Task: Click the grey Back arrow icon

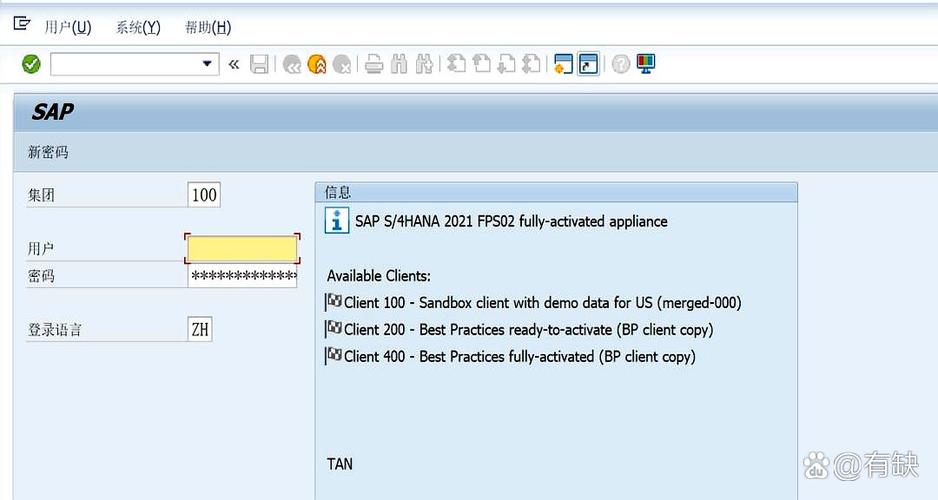Action: [x=291, y=63]
